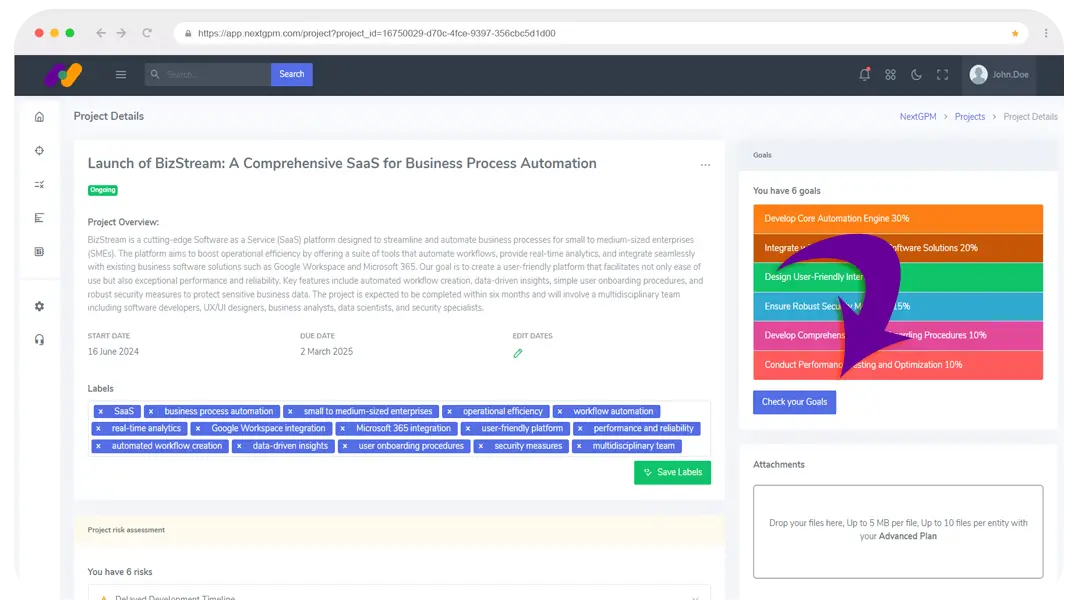This screenshot has height=614, width=1080.
Task: Remove the business process automation label
Action: click(x=151, y=411)
